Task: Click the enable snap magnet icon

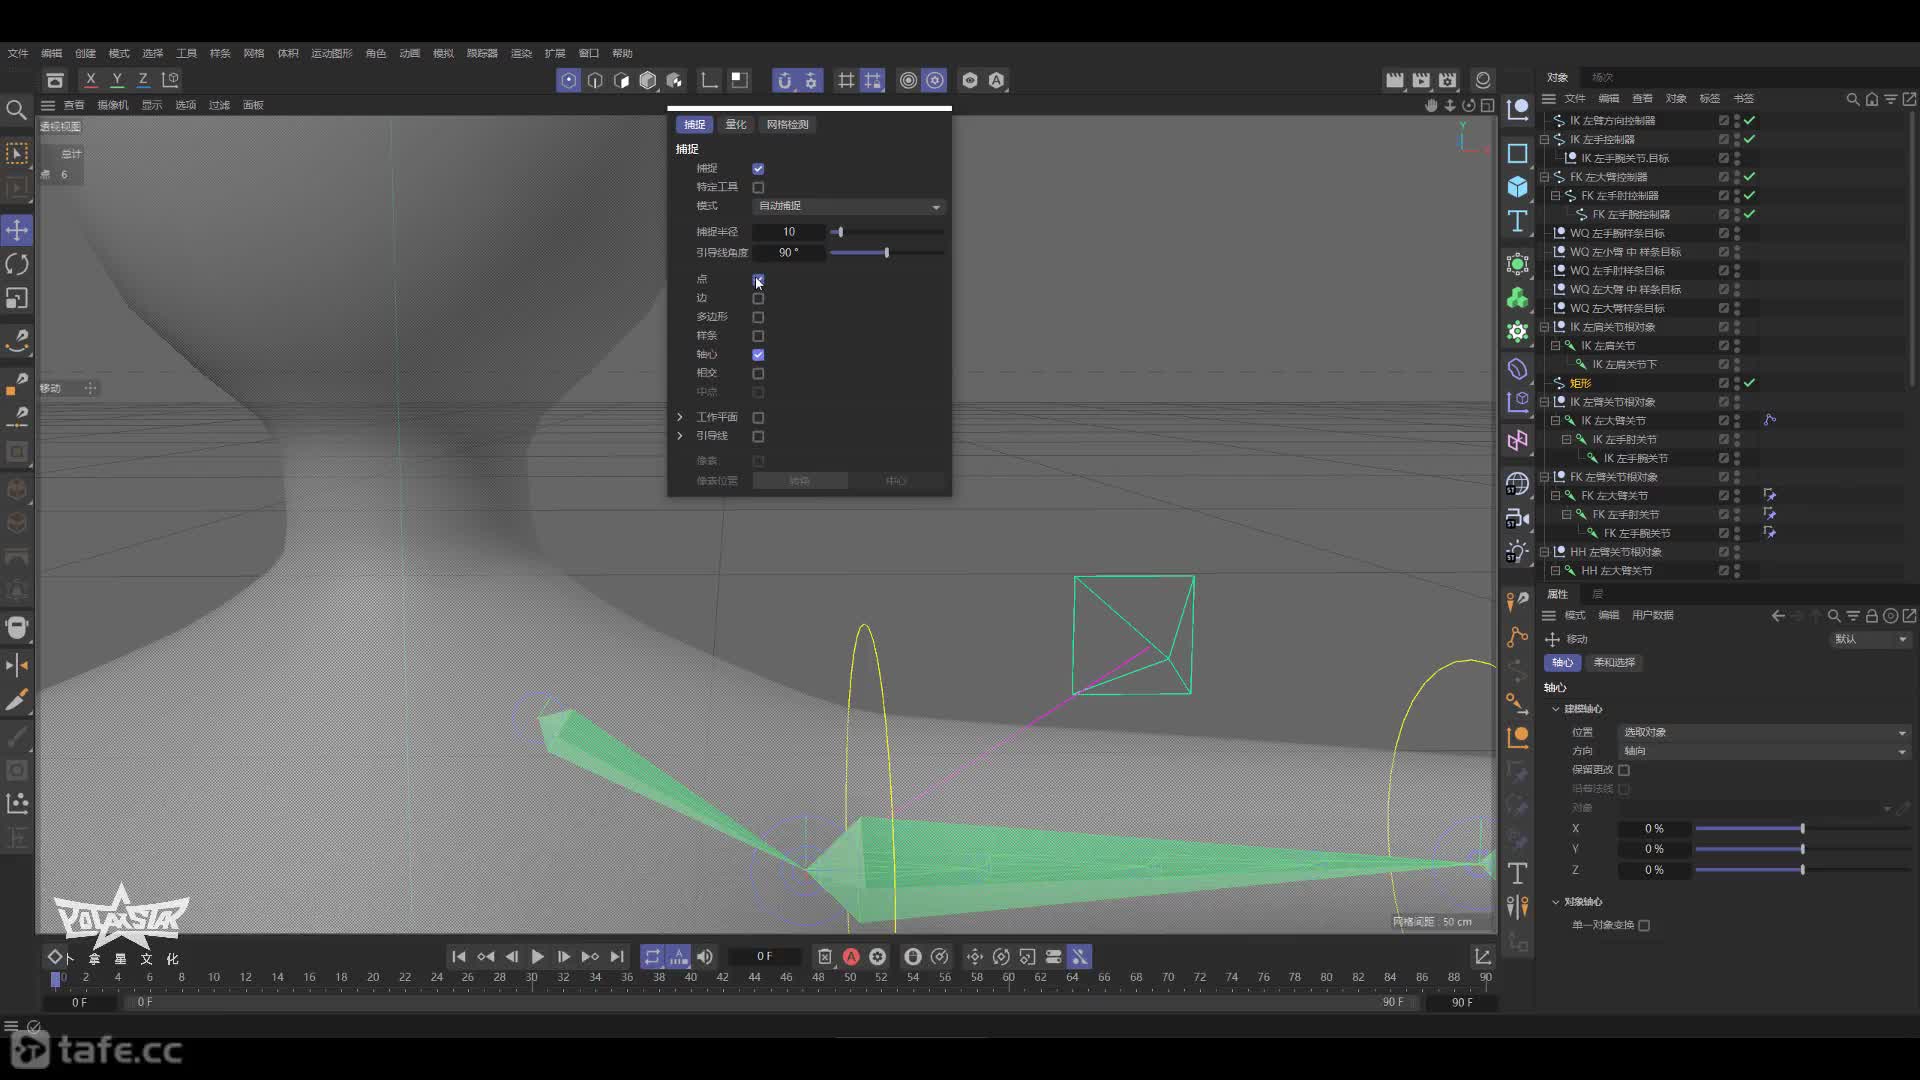Action: pos(784,80)
